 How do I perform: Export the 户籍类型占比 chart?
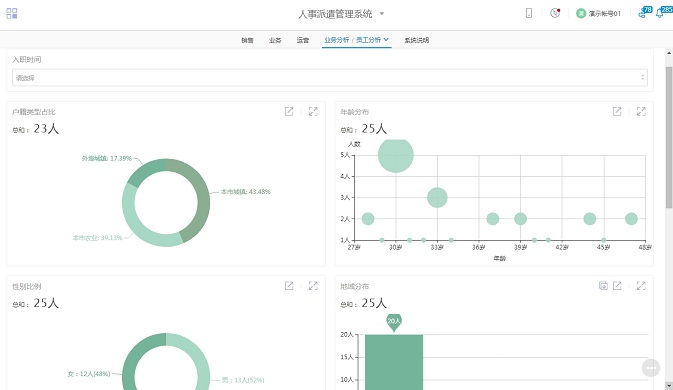289,112
